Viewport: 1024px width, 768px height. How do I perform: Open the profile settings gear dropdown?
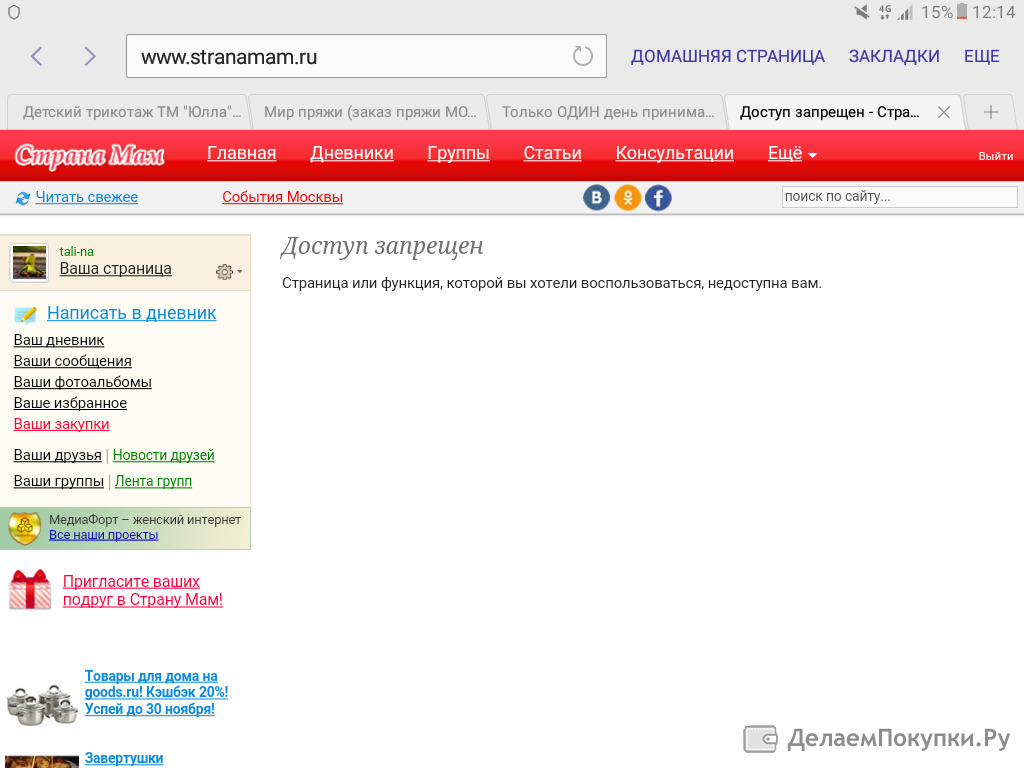point(229,272)
